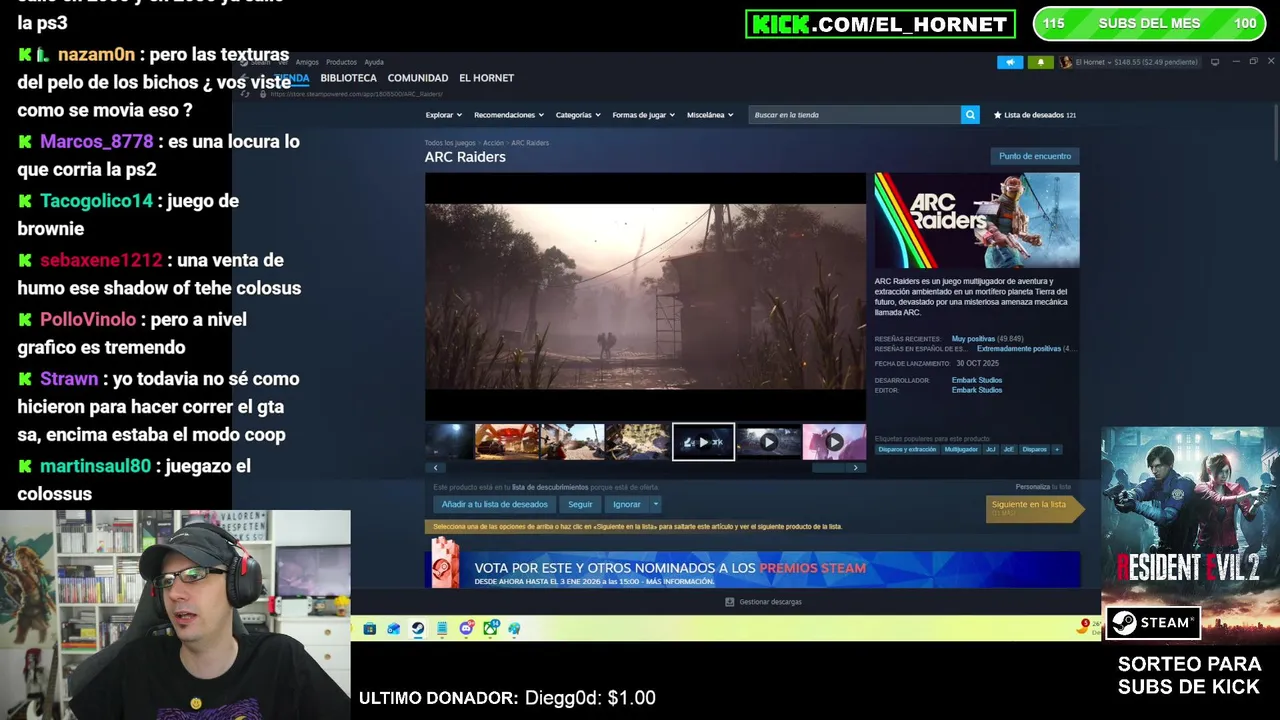Open the Paint icon in the taskbar
The width and height of the screenshot is (1280, 720).
pos(514,629)
